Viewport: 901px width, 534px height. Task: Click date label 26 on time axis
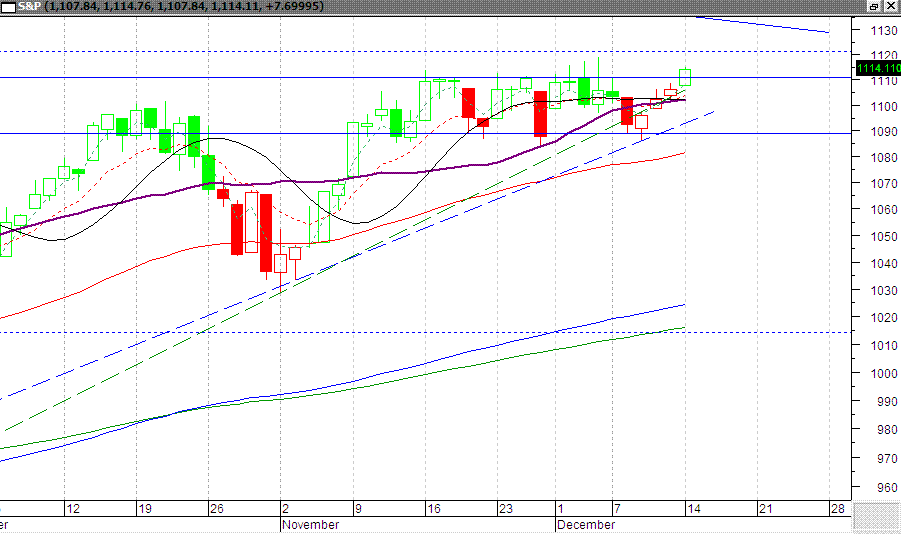[x=217, y=509]
